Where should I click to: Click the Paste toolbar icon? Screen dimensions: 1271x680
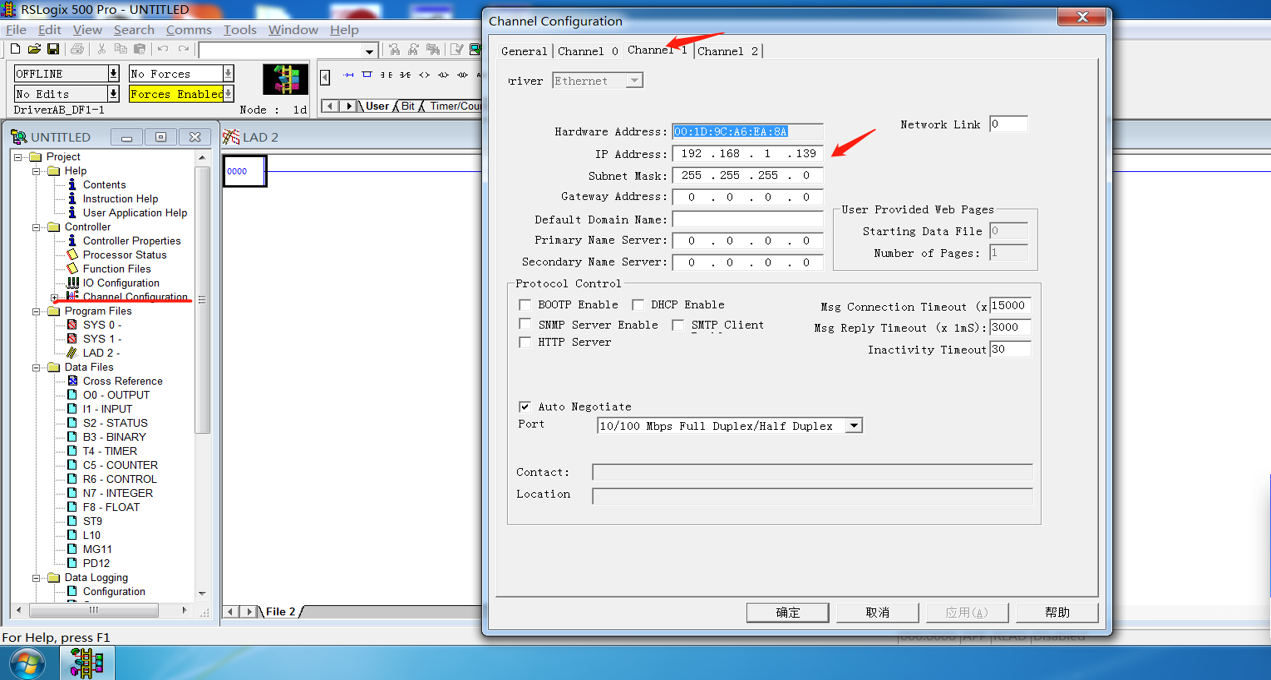click(x=139, y=49)
